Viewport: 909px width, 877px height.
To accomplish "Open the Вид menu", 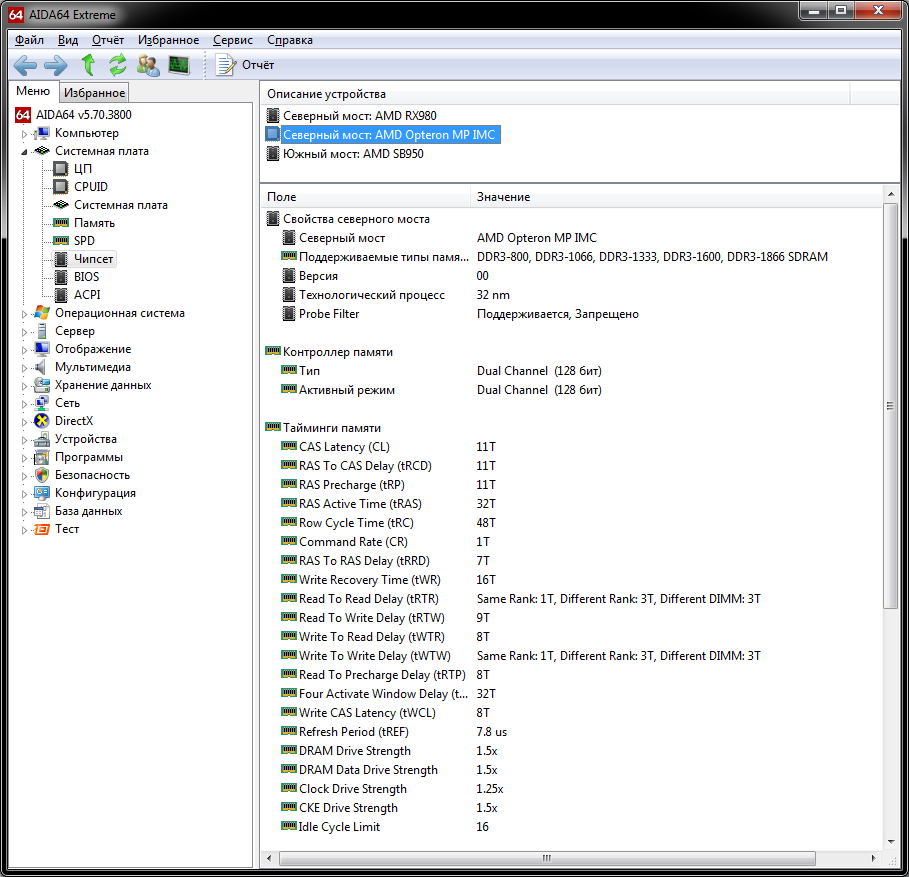I will tap(68, 40).
